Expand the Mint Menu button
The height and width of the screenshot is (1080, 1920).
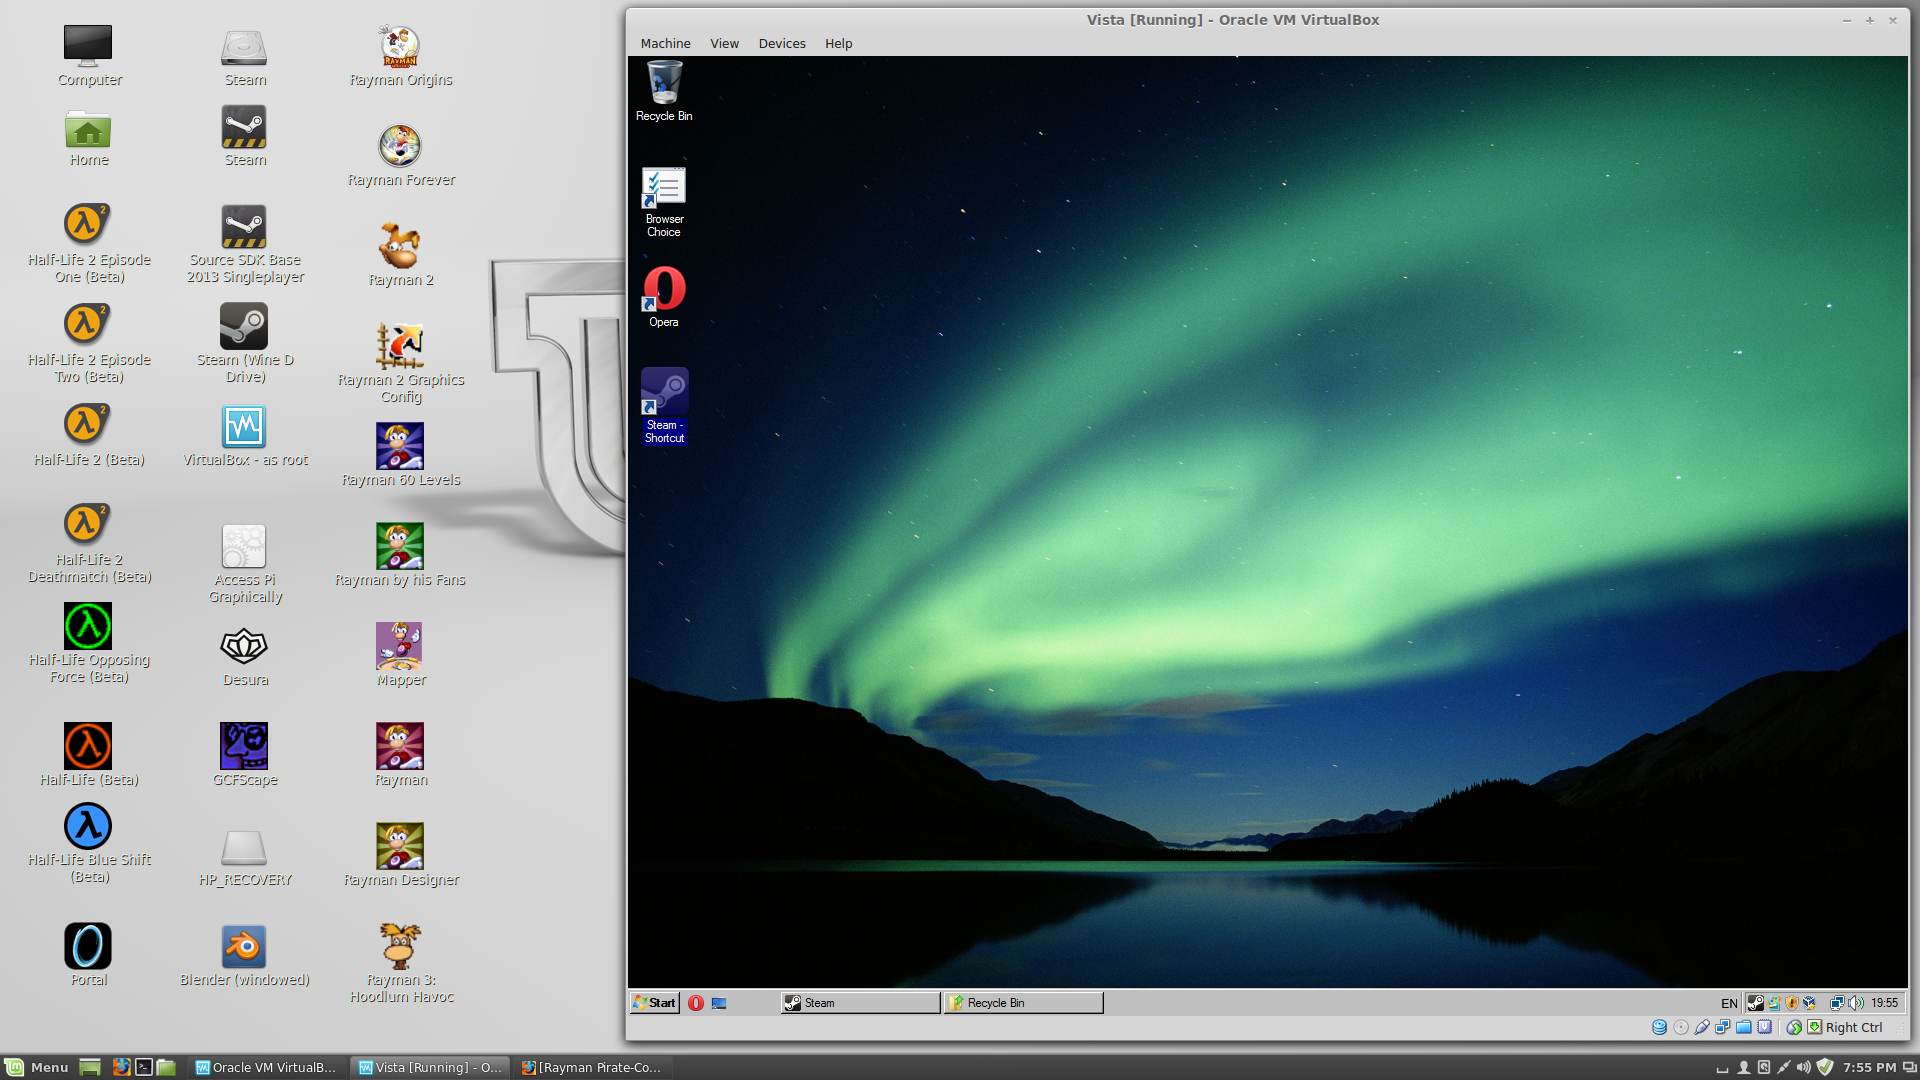(x=37, y=1067)
